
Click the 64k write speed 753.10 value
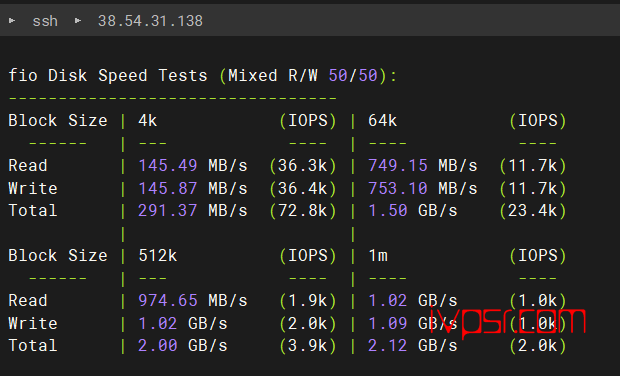(398, 188)
